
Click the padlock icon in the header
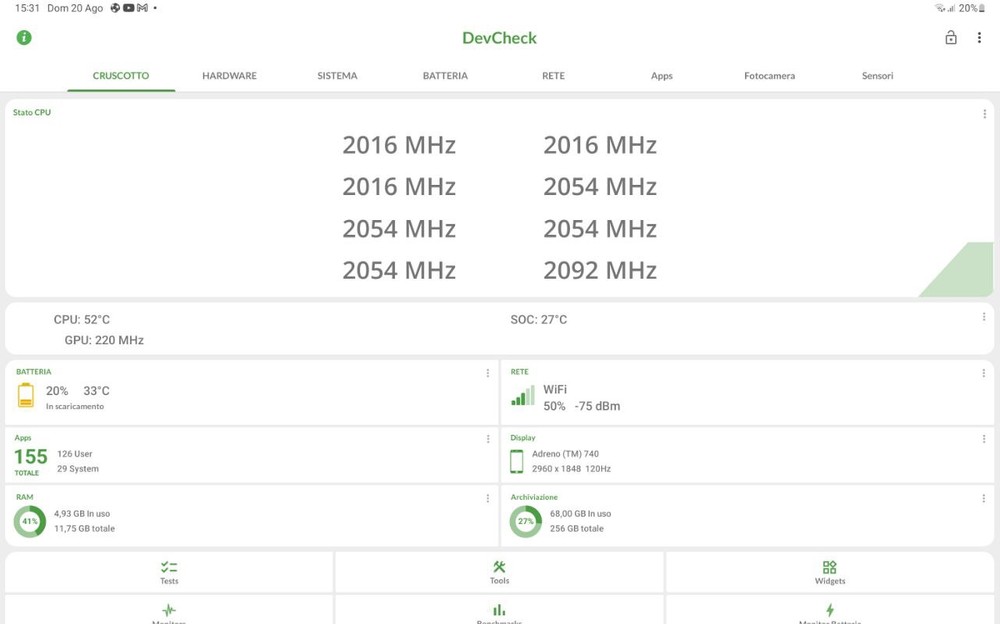[950, 38]
